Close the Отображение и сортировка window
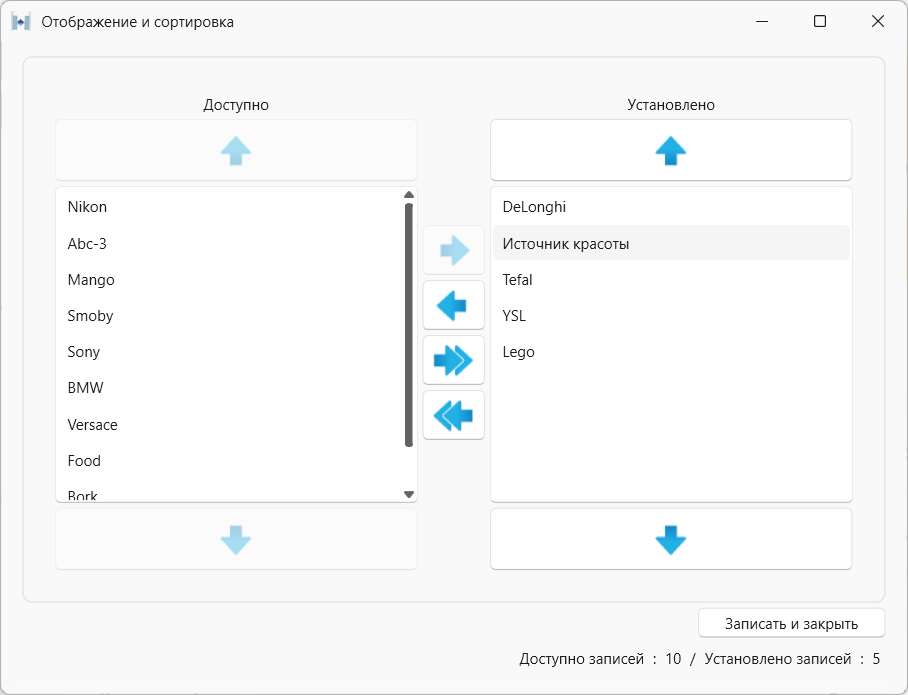The height and width of the screenshot is (695, 908). coord(878,21)
